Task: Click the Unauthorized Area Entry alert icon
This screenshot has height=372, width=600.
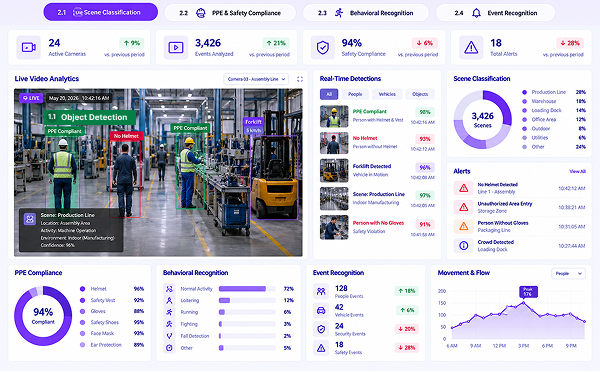Action: [x=463, y=207]
